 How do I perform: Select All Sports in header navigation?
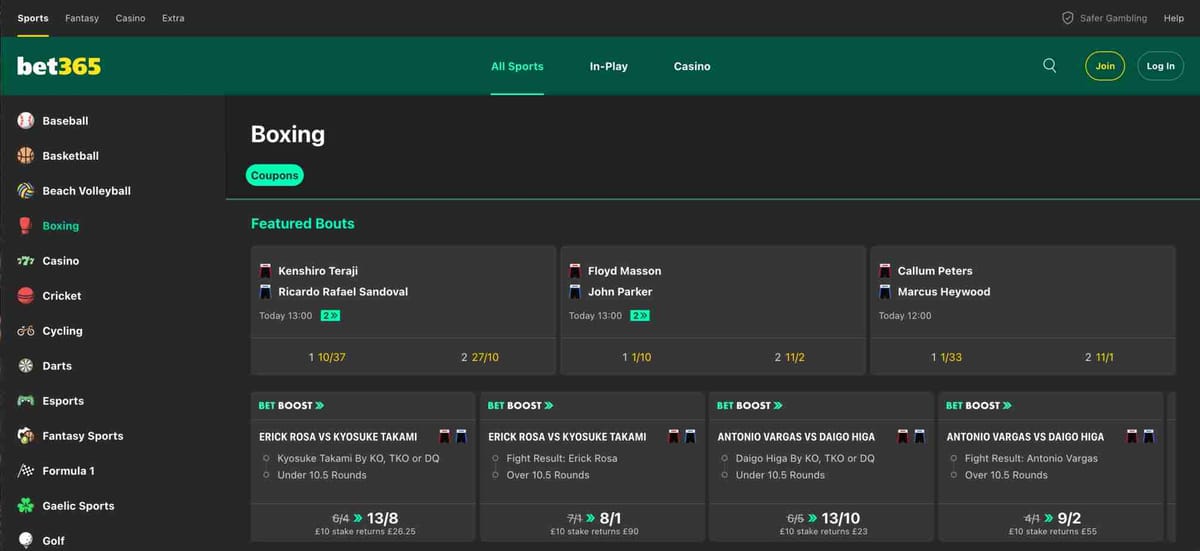(x=517, y=66)
